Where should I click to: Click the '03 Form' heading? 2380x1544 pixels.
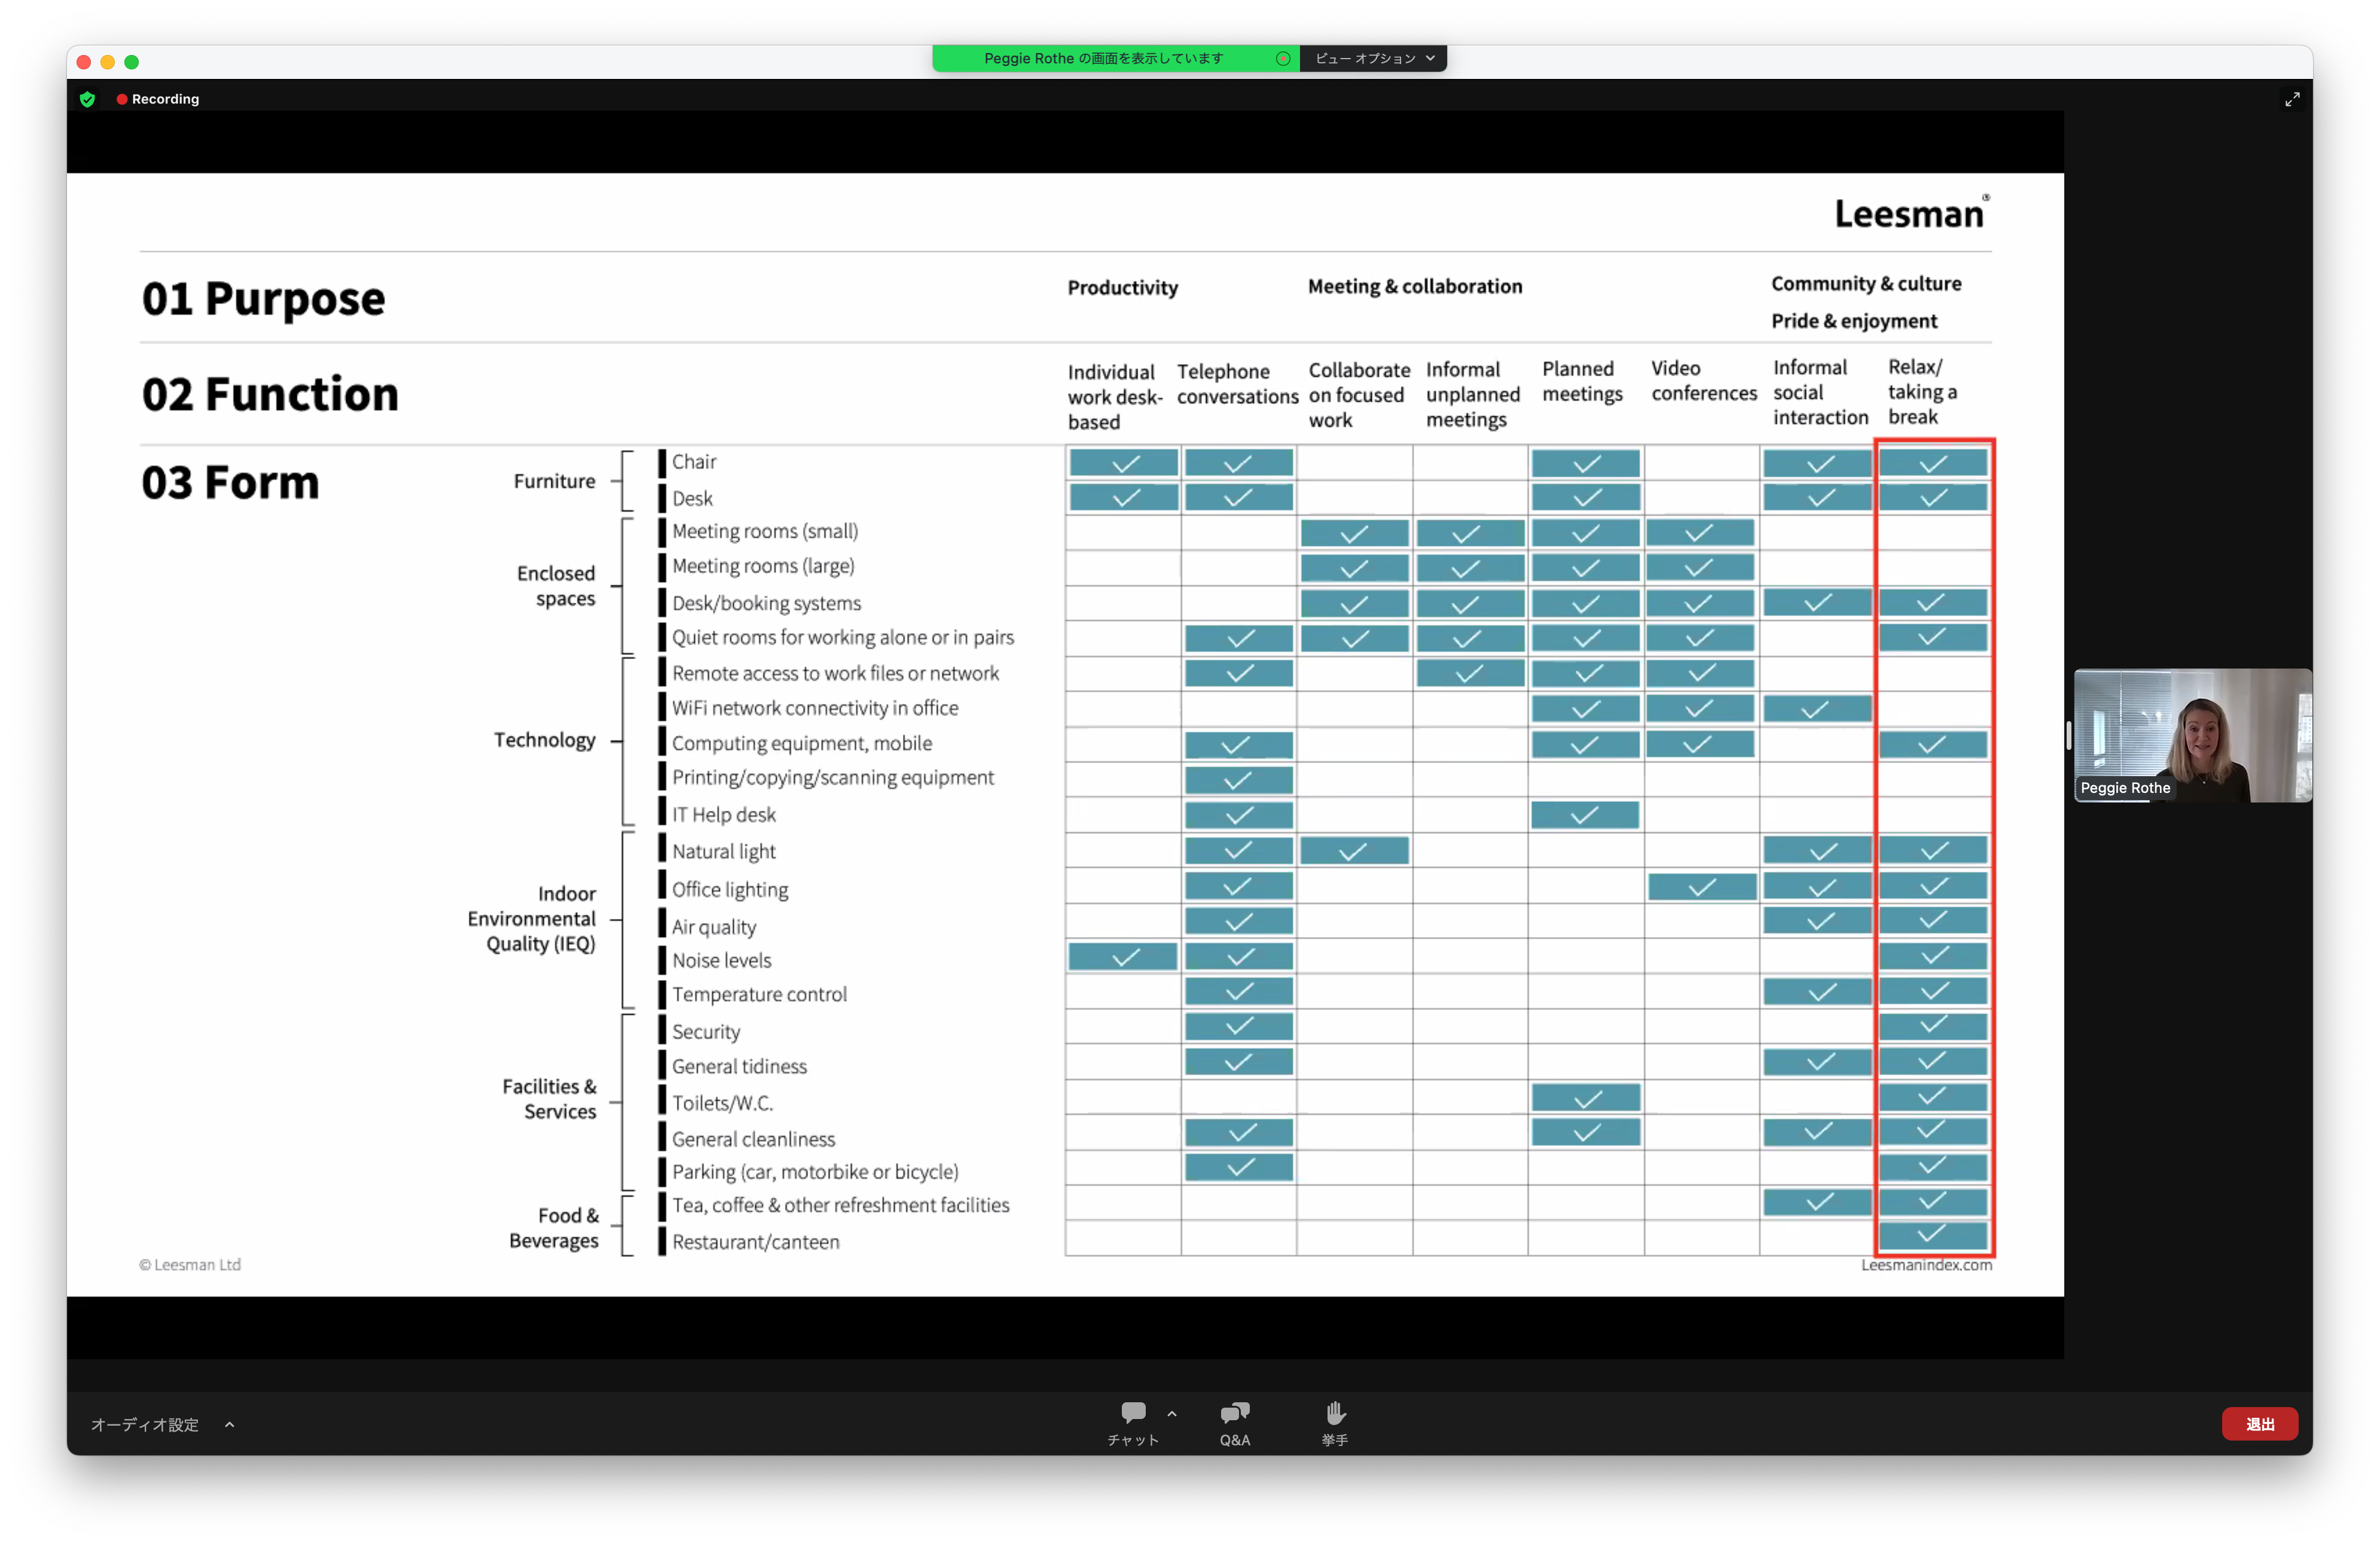tap(230, 482)
